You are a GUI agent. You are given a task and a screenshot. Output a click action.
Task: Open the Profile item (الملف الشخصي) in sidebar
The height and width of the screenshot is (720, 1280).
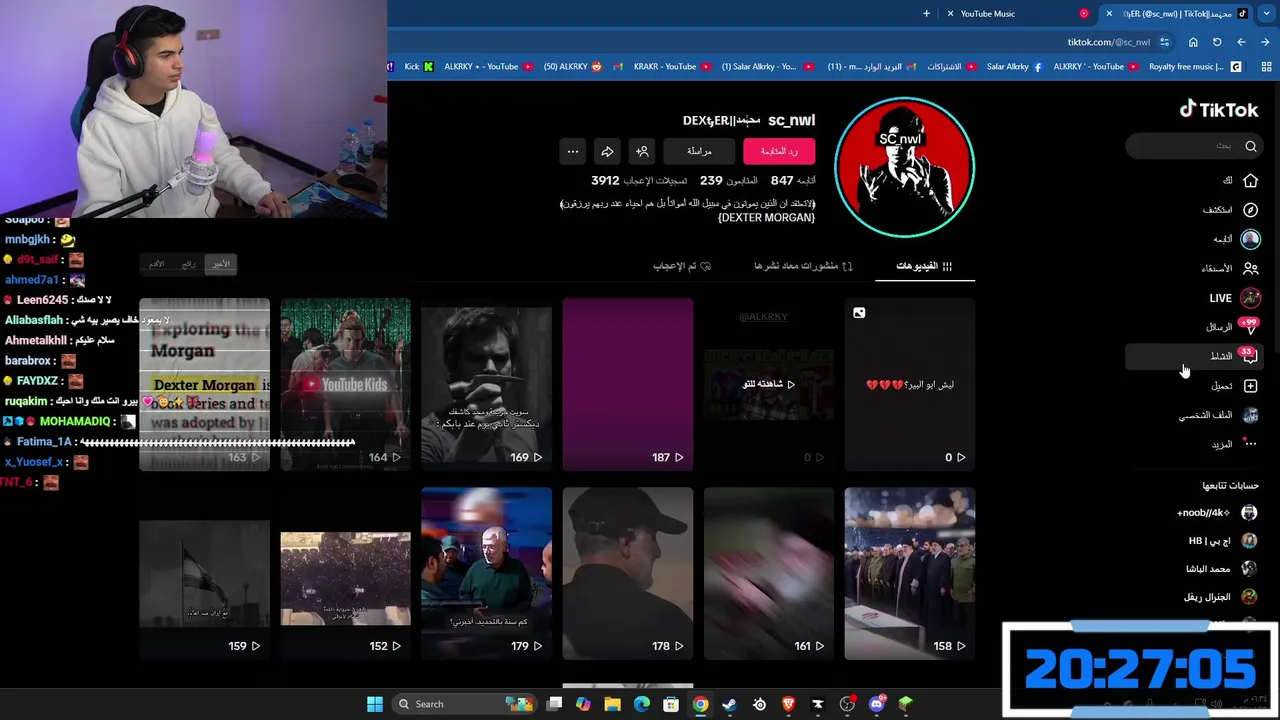pos(1218,415)
